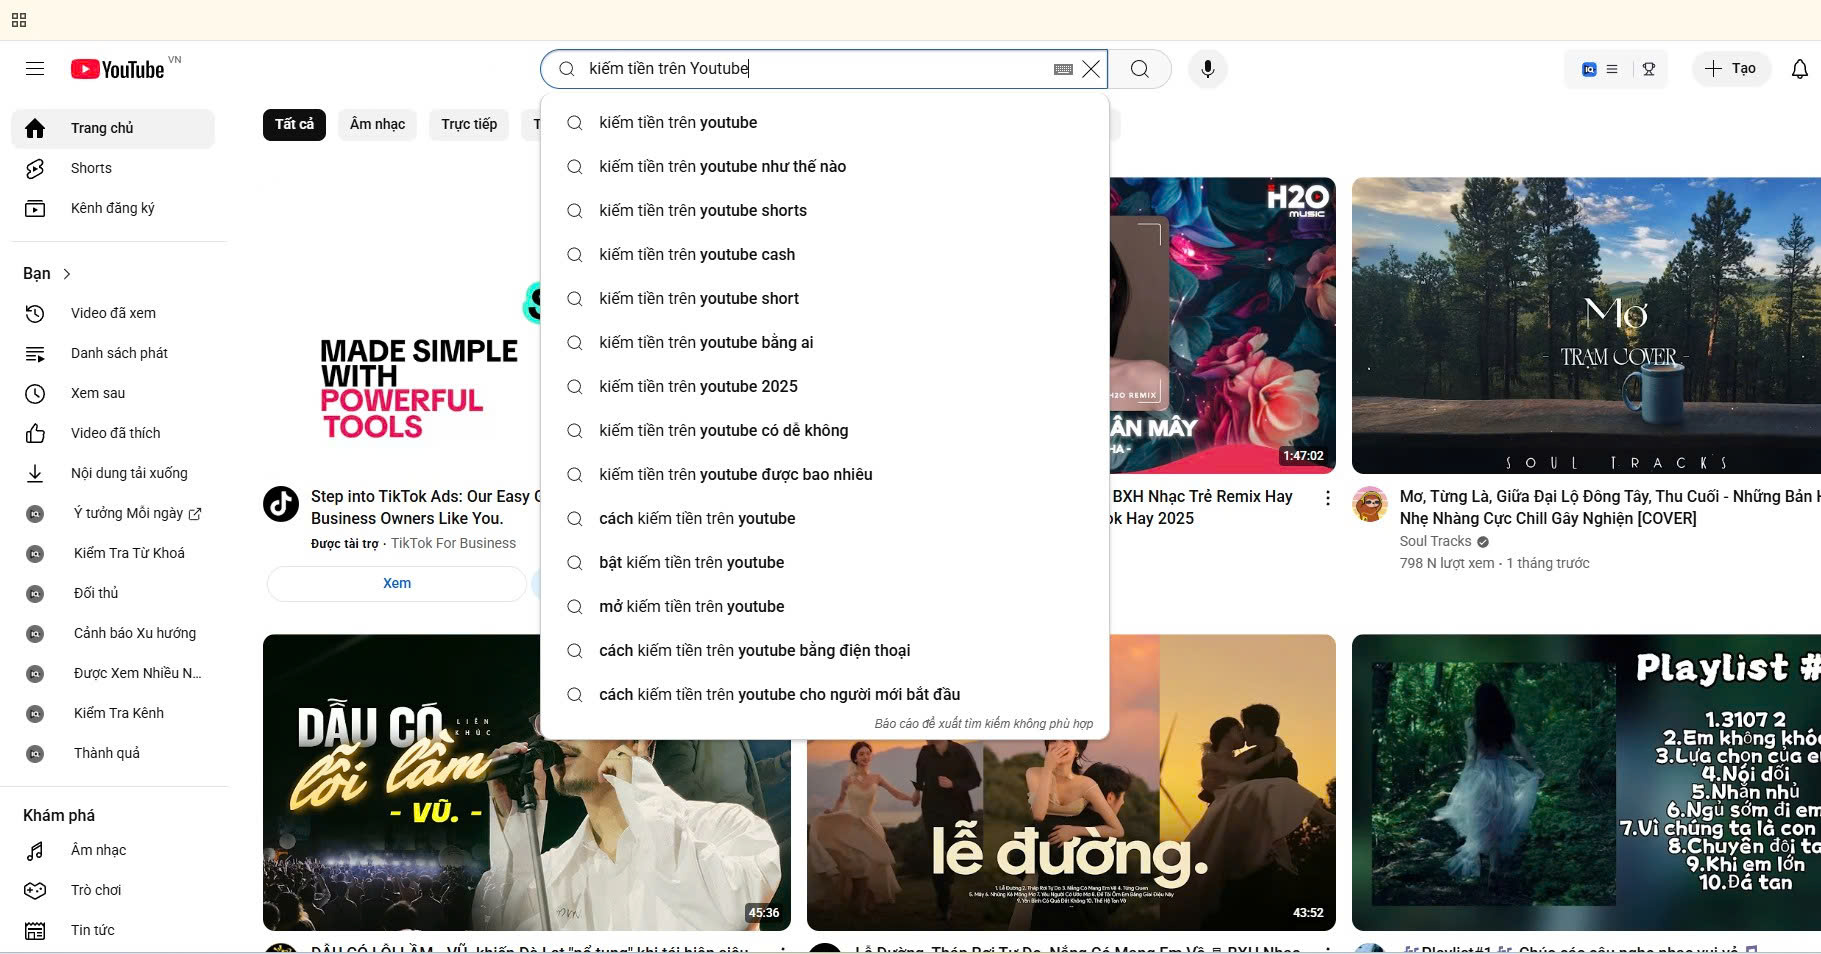This screenshot has width=1821, height=954.
Task: Click the trophy icon in the header
Action: pyautogui.click(x=1649, y=69)
